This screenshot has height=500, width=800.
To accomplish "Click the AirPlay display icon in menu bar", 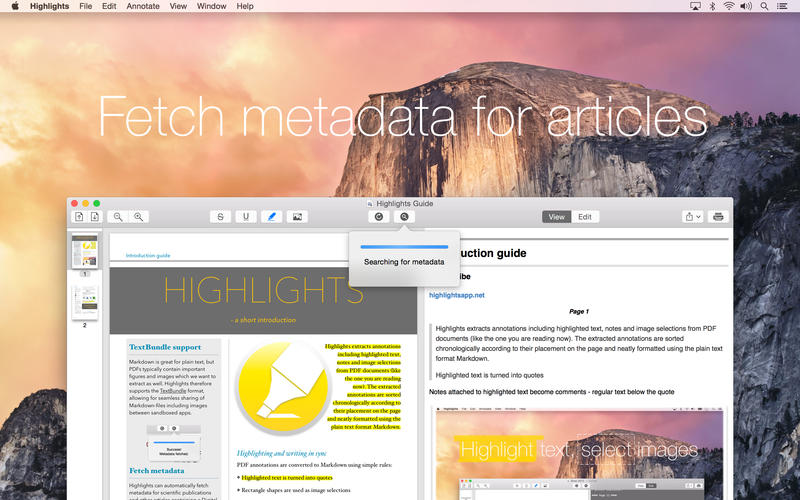I will click(695, 6).
